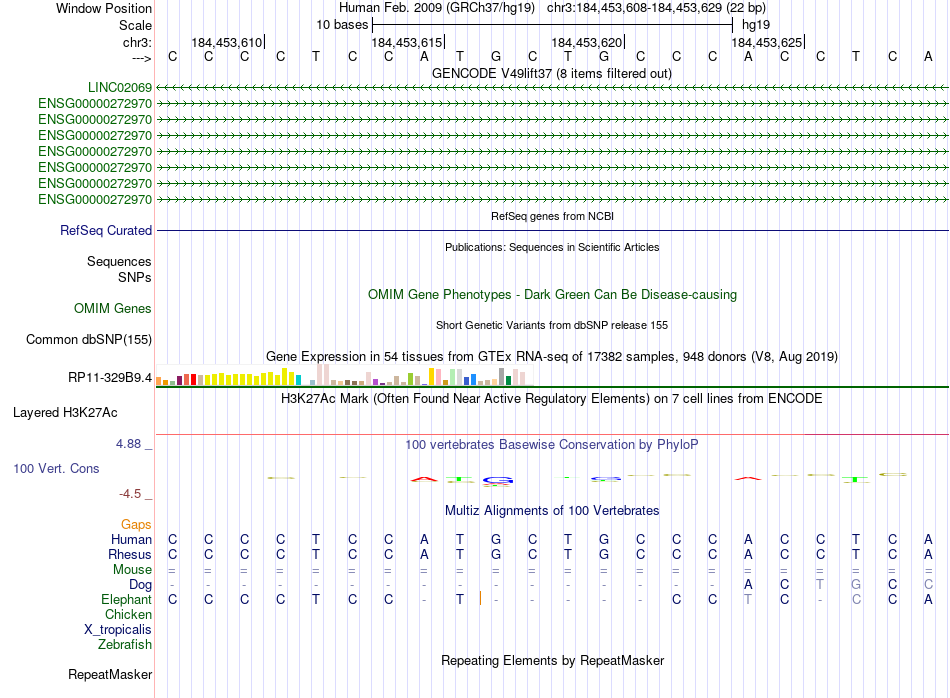Click the cyan bar in GTEx chart

[299, 381]
